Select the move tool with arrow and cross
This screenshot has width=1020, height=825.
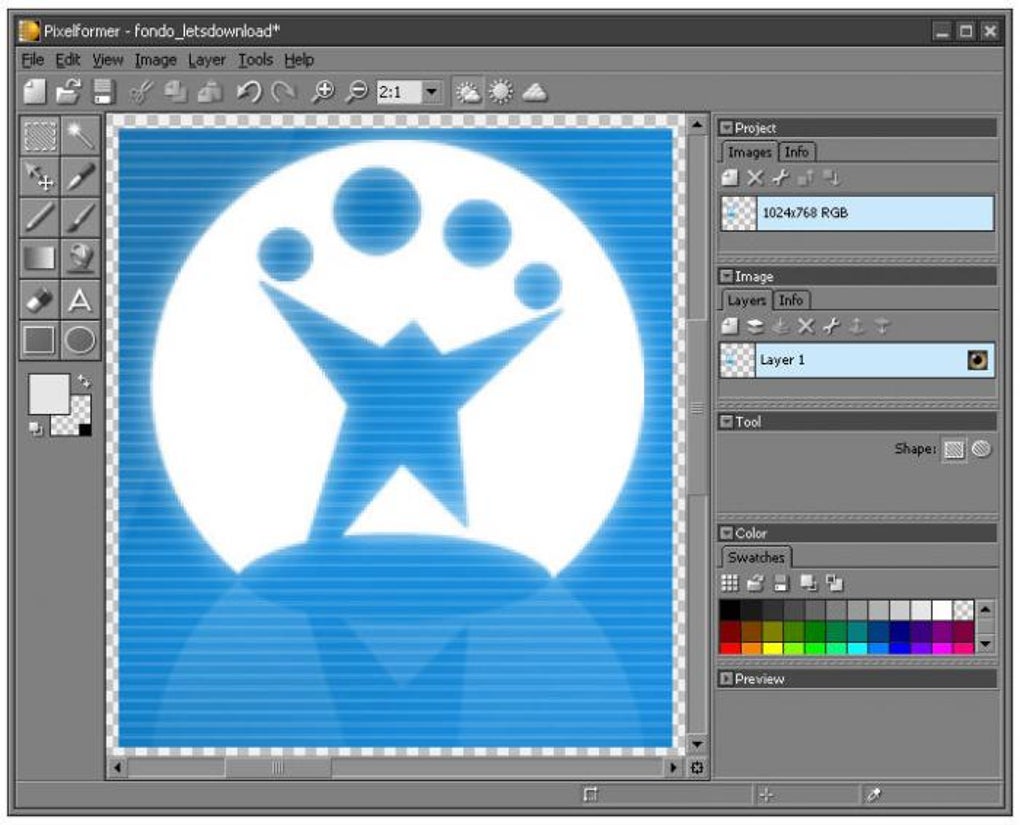[40, 176]
